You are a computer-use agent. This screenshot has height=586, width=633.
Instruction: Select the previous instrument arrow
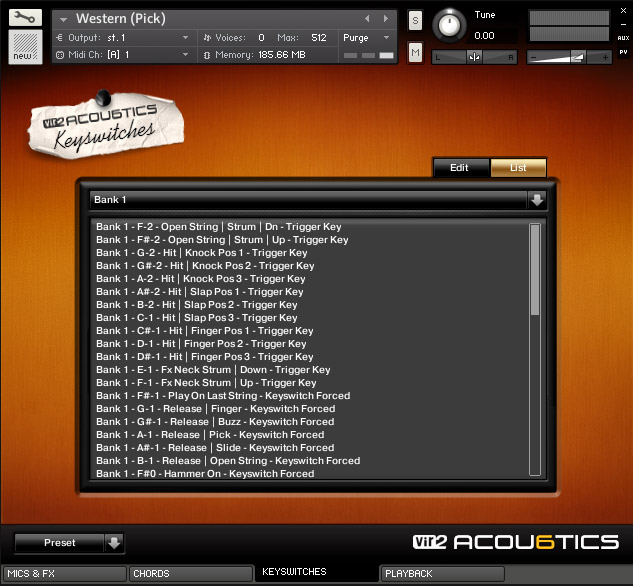point(367,19)
